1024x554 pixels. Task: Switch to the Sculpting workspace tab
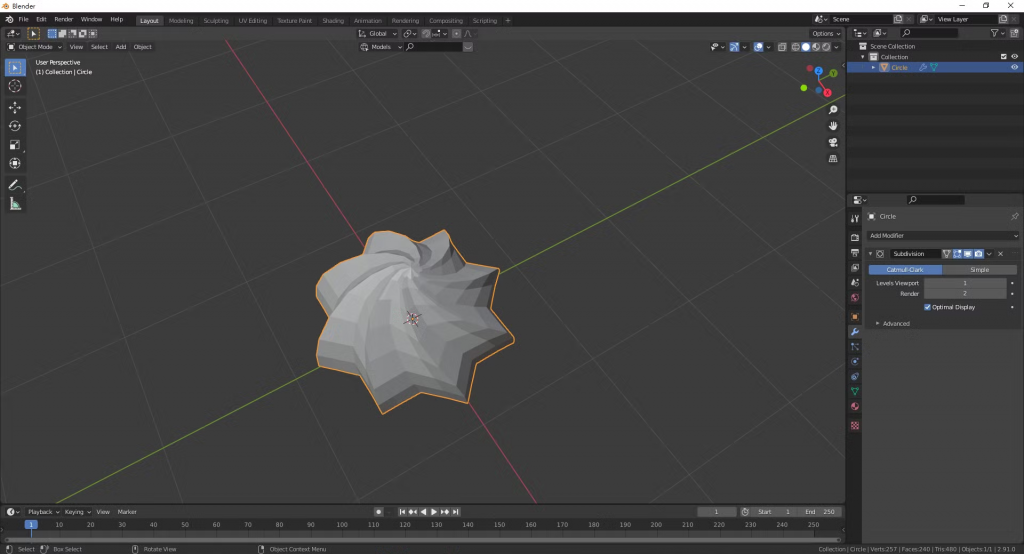(216, 20)
